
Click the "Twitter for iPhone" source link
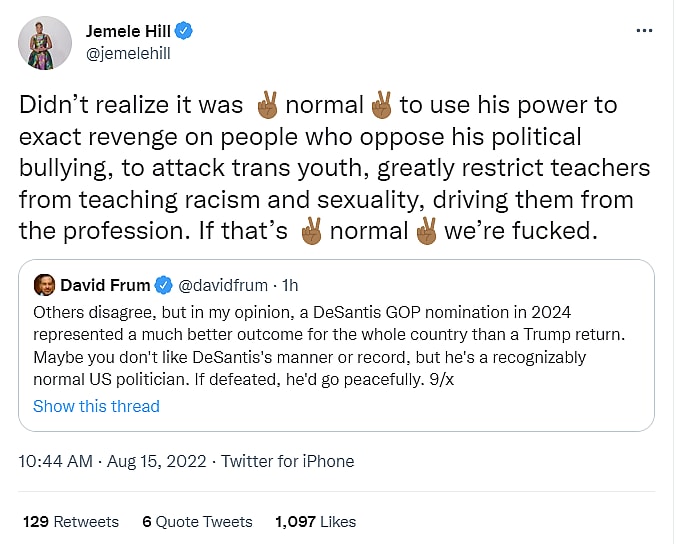pyautogui.click(x=287, y=461)
